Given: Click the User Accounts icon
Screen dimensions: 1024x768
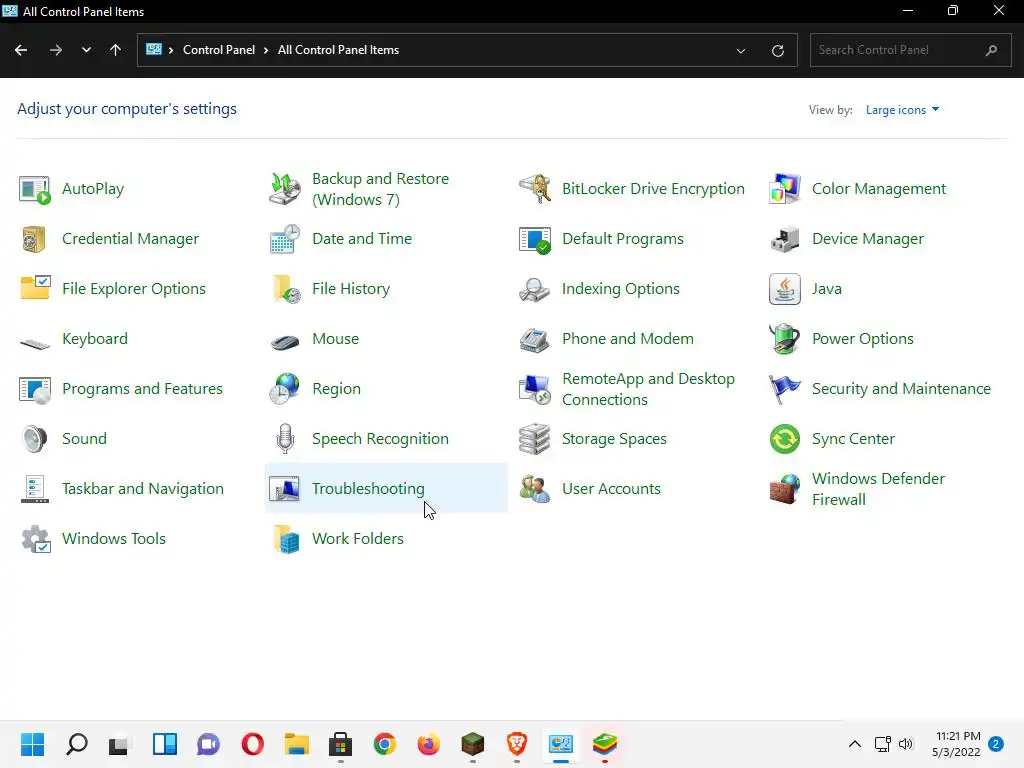Looking at the screenshot, I should (x=535, y=489).
